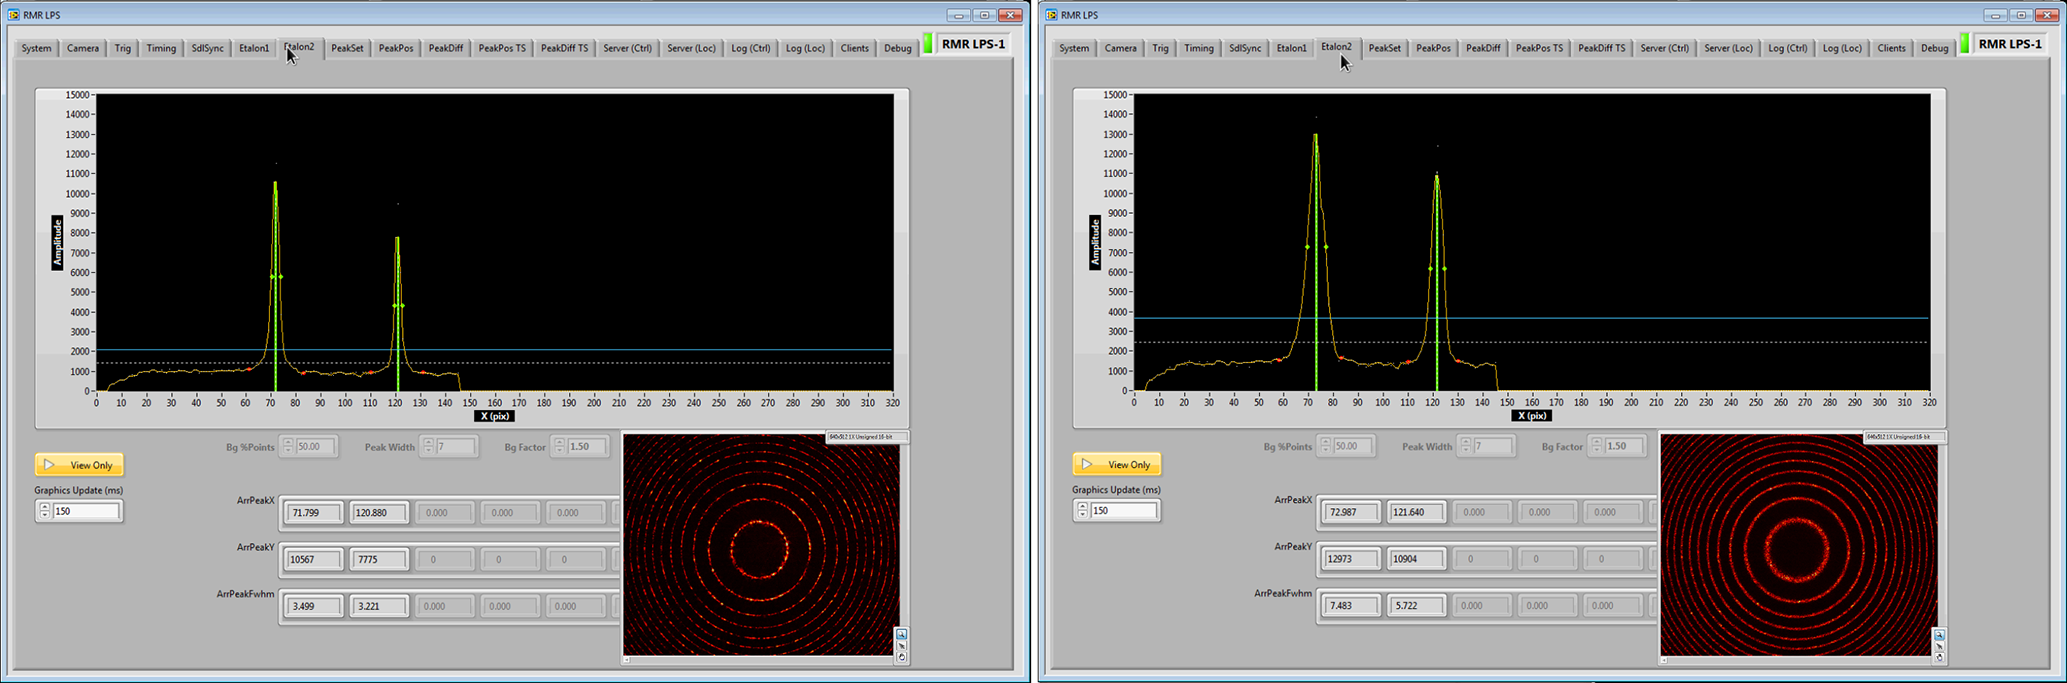
Task: Select the pointer tool in left window's image display
Action: pos(902,646)
